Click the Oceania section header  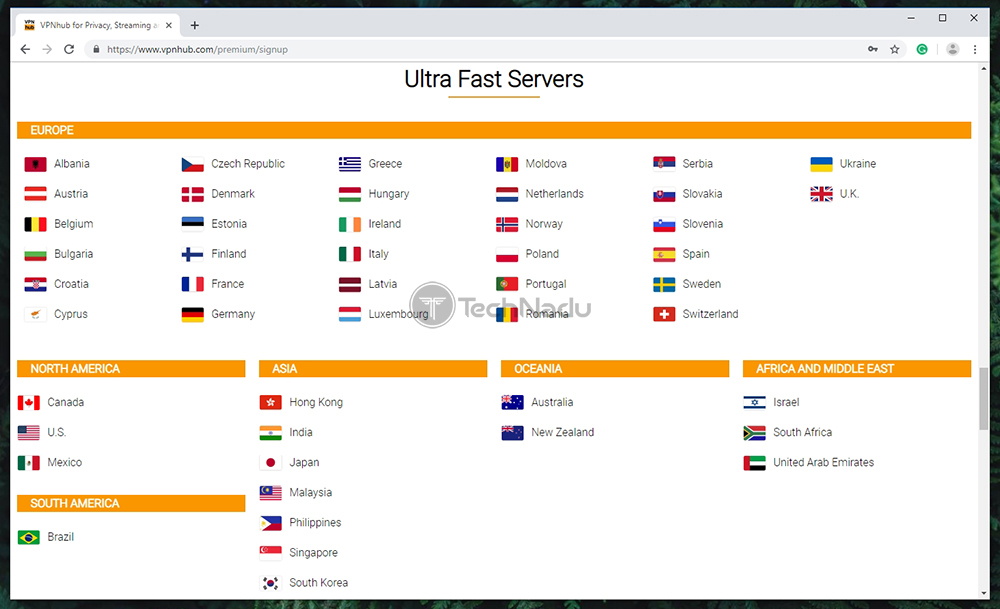[615, 369]
